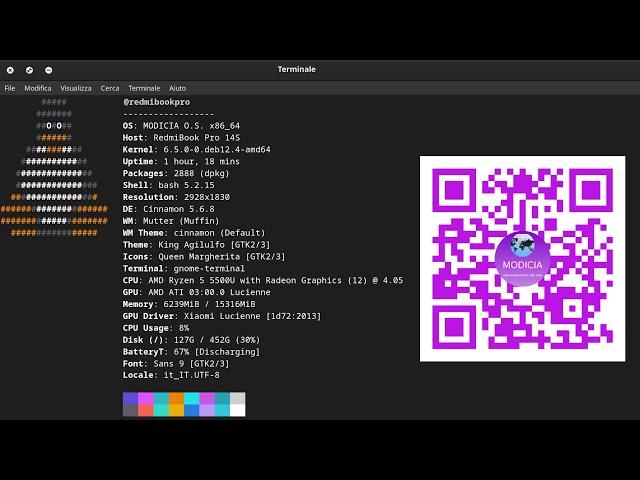Click the GPU: AMD ATI 03:00.0 Lucienne line
Viewport: 640px width, 480px height.
point(196,292)
